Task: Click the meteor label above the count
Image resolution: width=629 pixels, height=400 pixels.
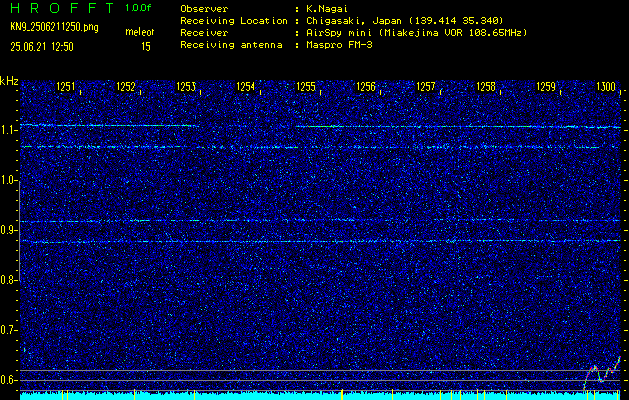Action: 140,32
